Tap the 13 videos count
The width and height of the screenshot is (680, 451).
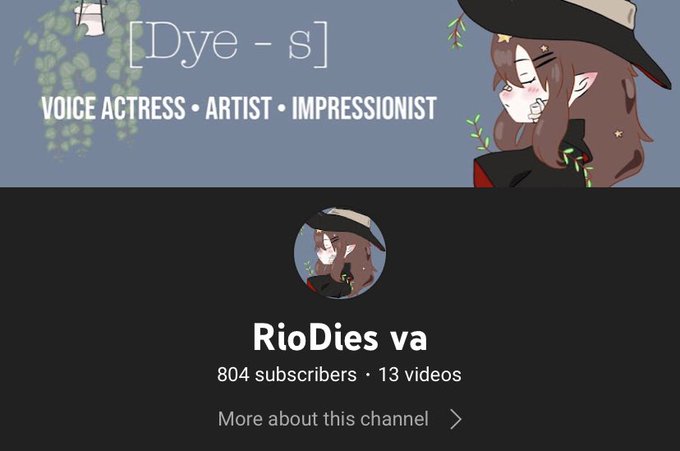tap(420, 374)
